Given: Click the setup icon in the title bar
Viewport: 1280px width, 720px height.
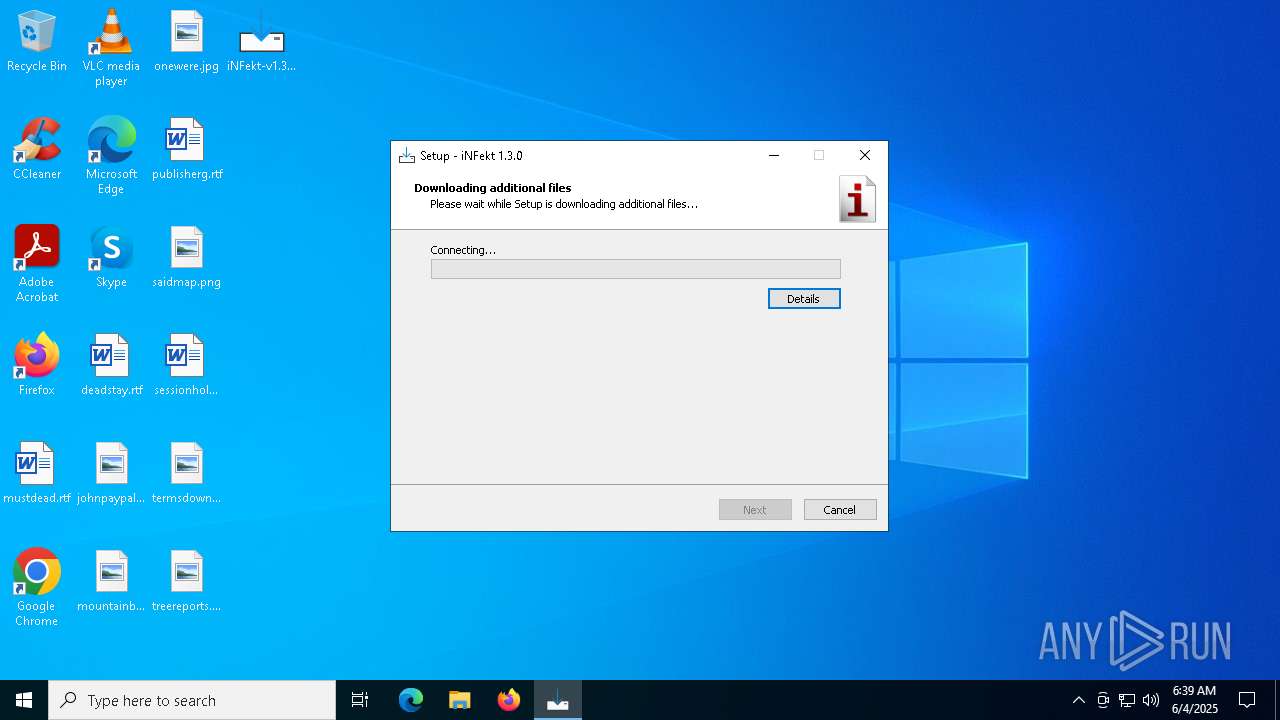Looking at the screenshot, I should point(406,156).
